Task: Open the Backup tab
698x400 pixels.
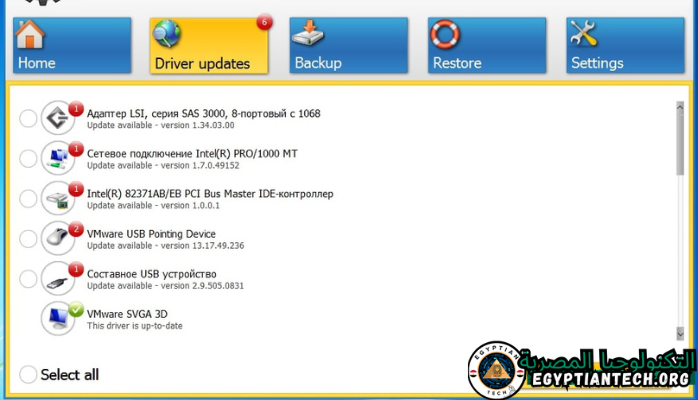Action: pos(348,46)
